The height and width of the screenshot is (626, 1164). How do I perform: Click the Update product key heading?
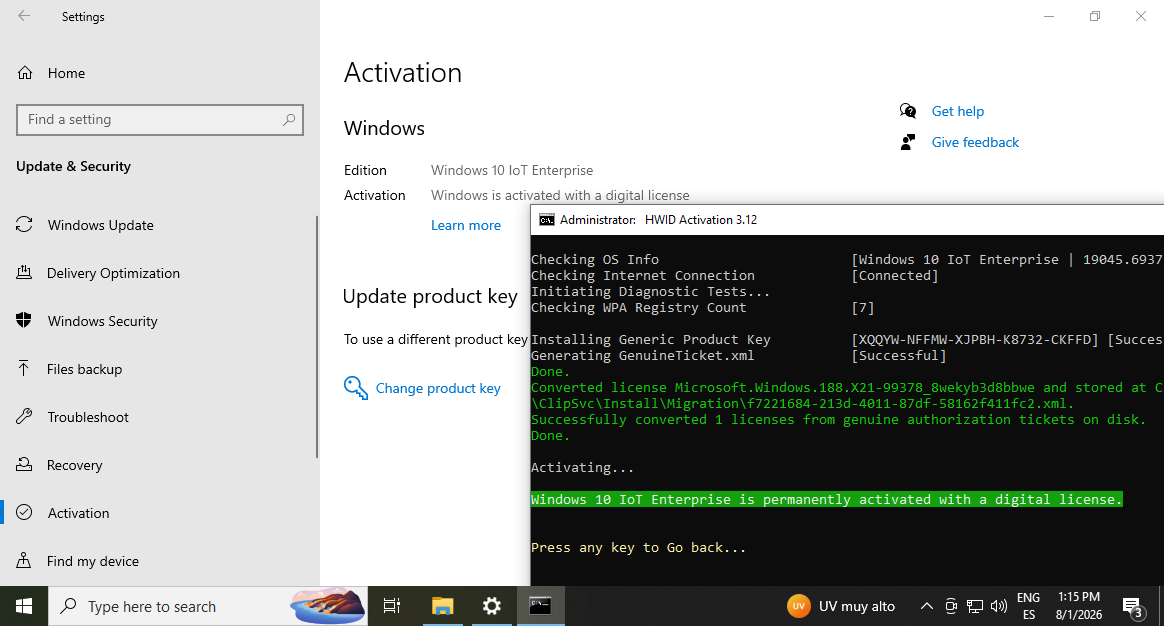click(x=430, y=296)
